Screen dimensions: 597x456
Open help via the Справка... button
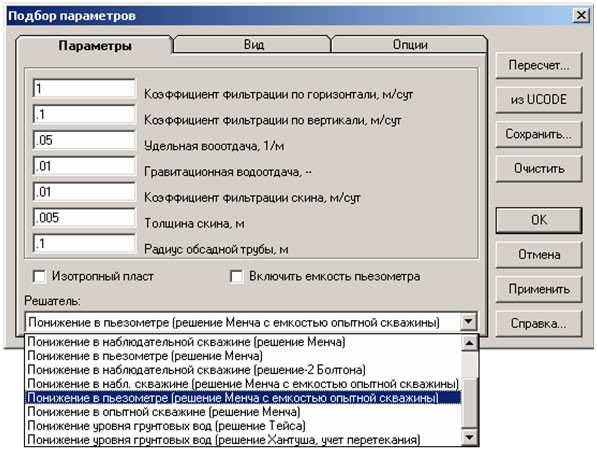(539, 324)
